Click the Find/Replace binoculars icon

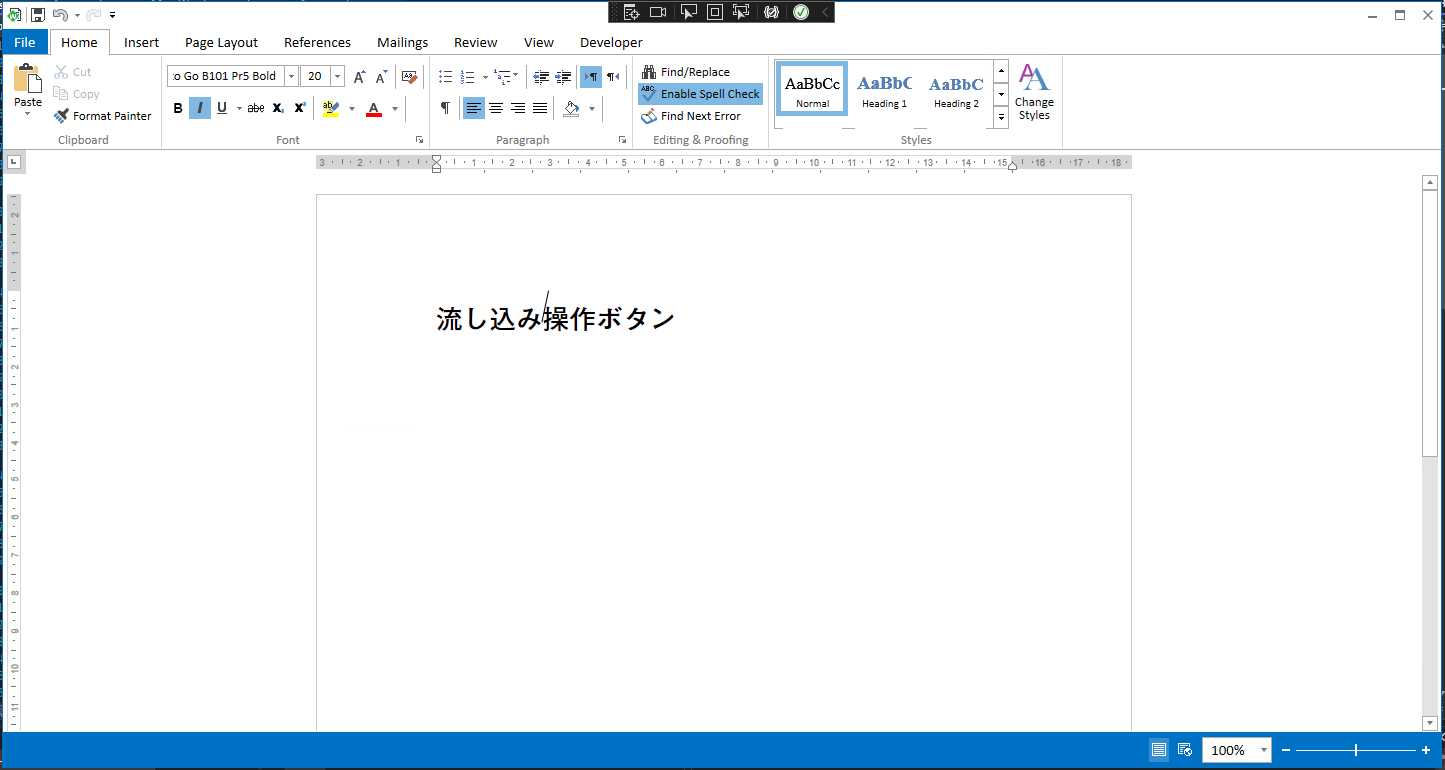coord(649,72)
